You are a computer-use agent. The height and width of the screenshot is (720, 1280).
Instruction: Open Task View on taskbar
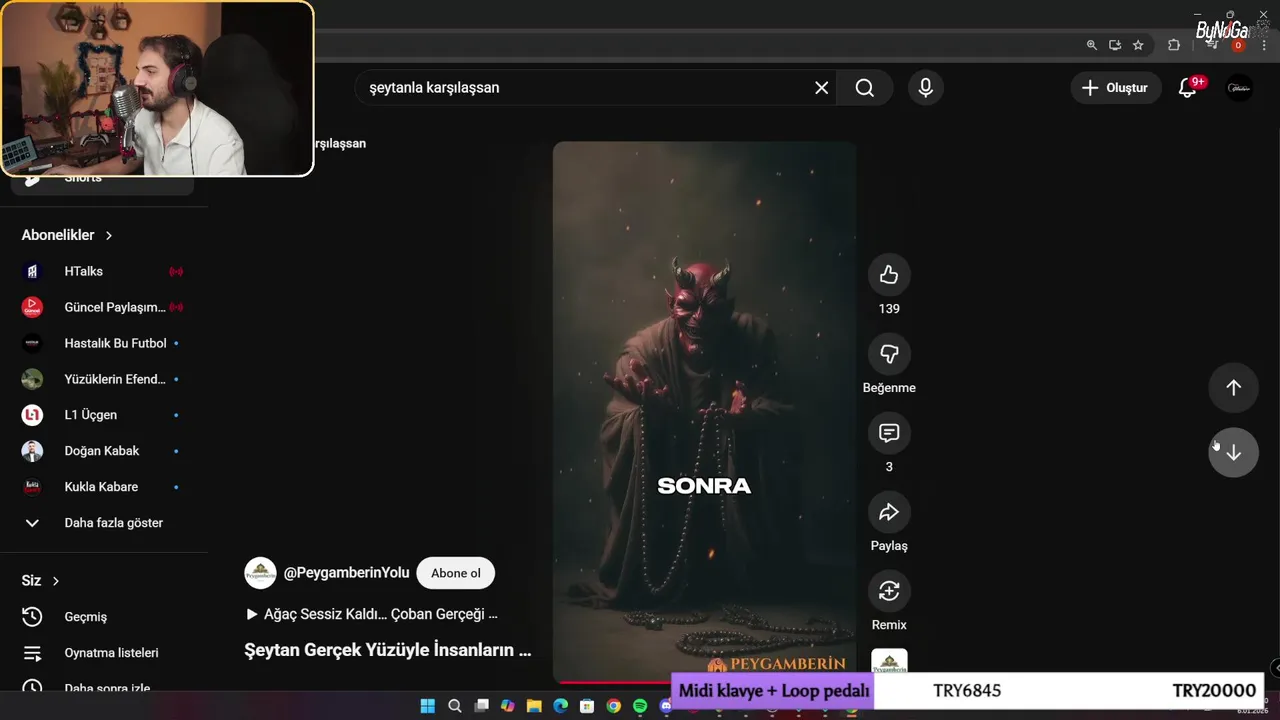pos(481,706)
